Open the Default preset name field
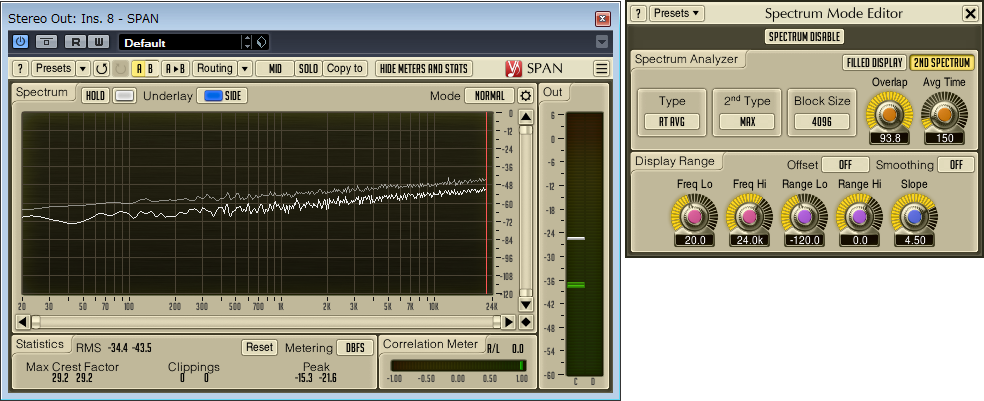The image size is (984, 401). [179, 43]
